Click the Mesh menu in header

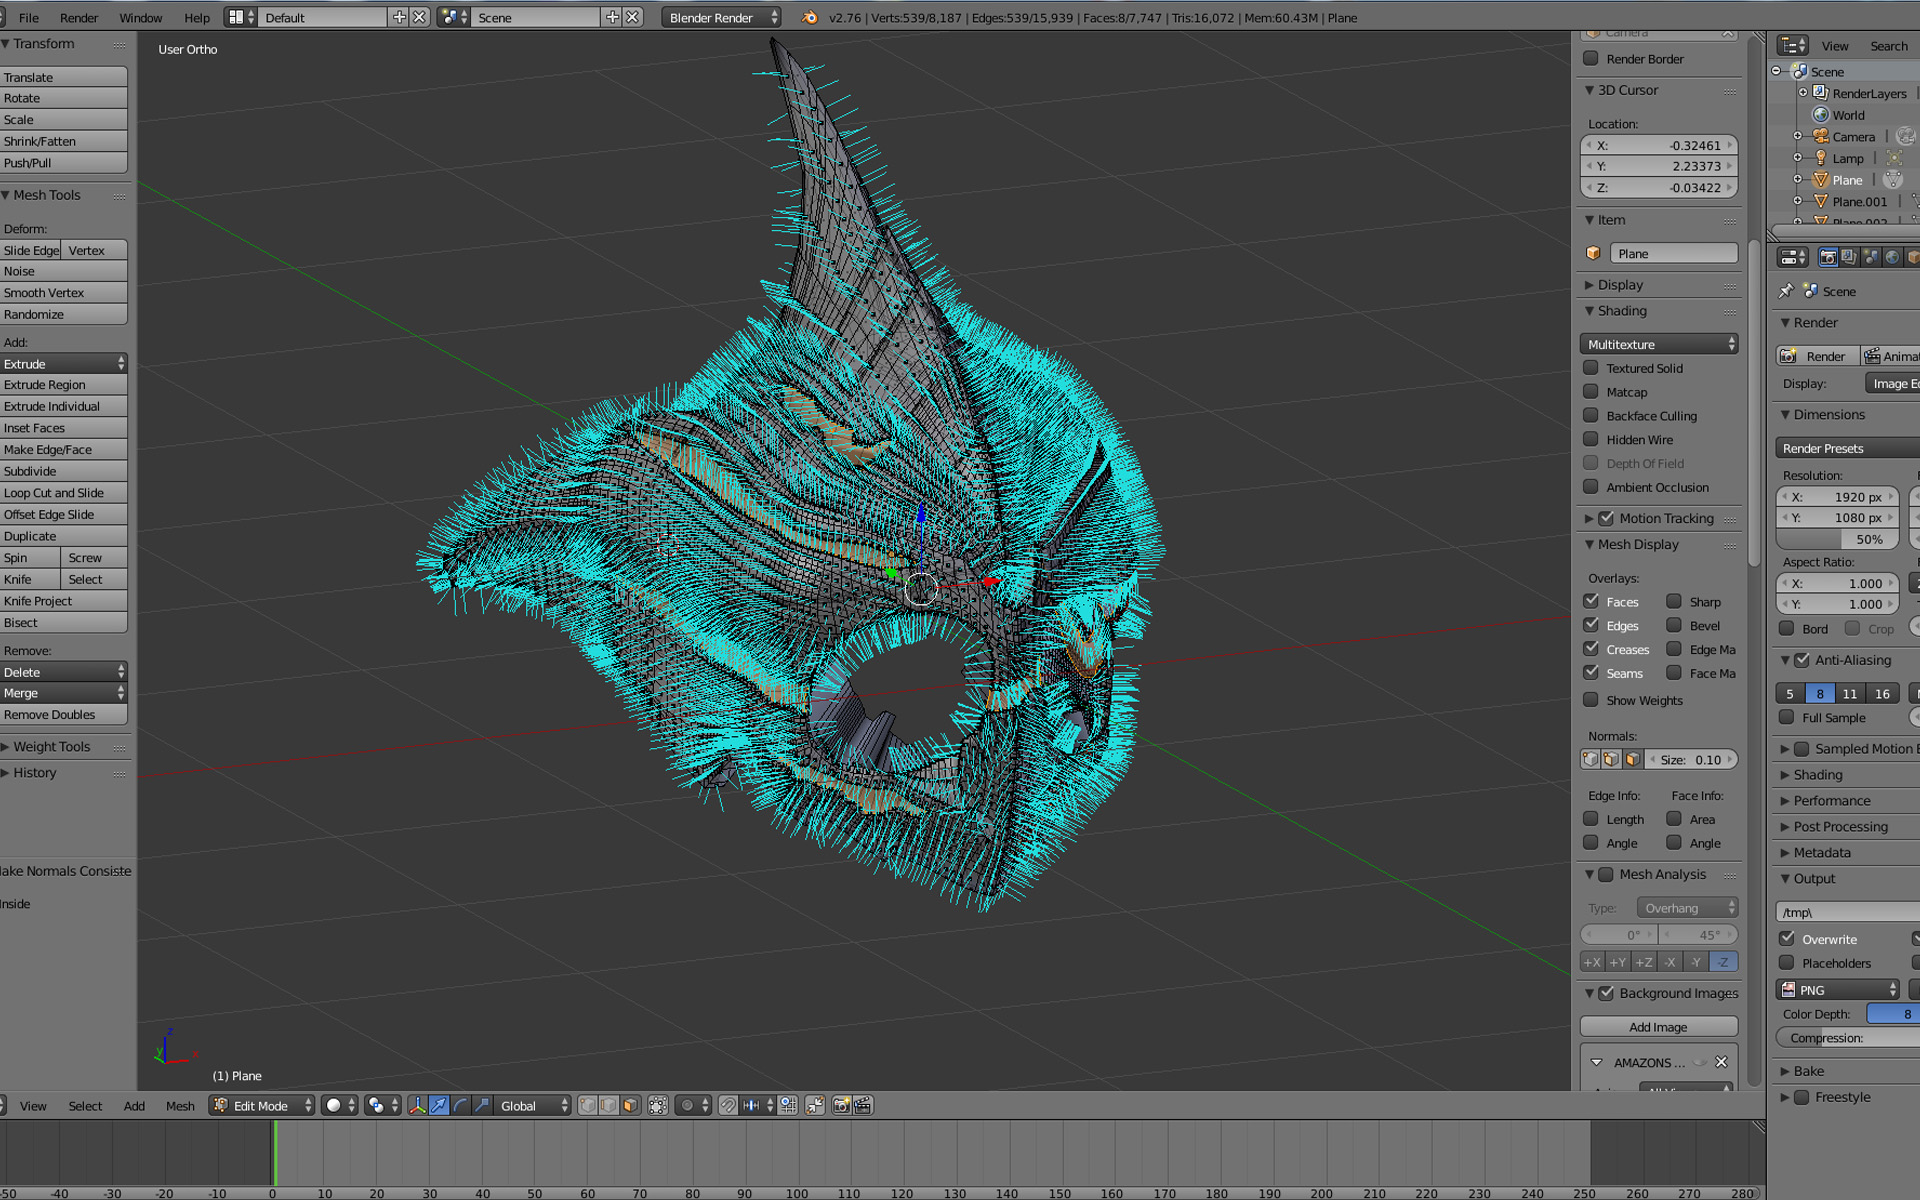[x=180, y=1105]
